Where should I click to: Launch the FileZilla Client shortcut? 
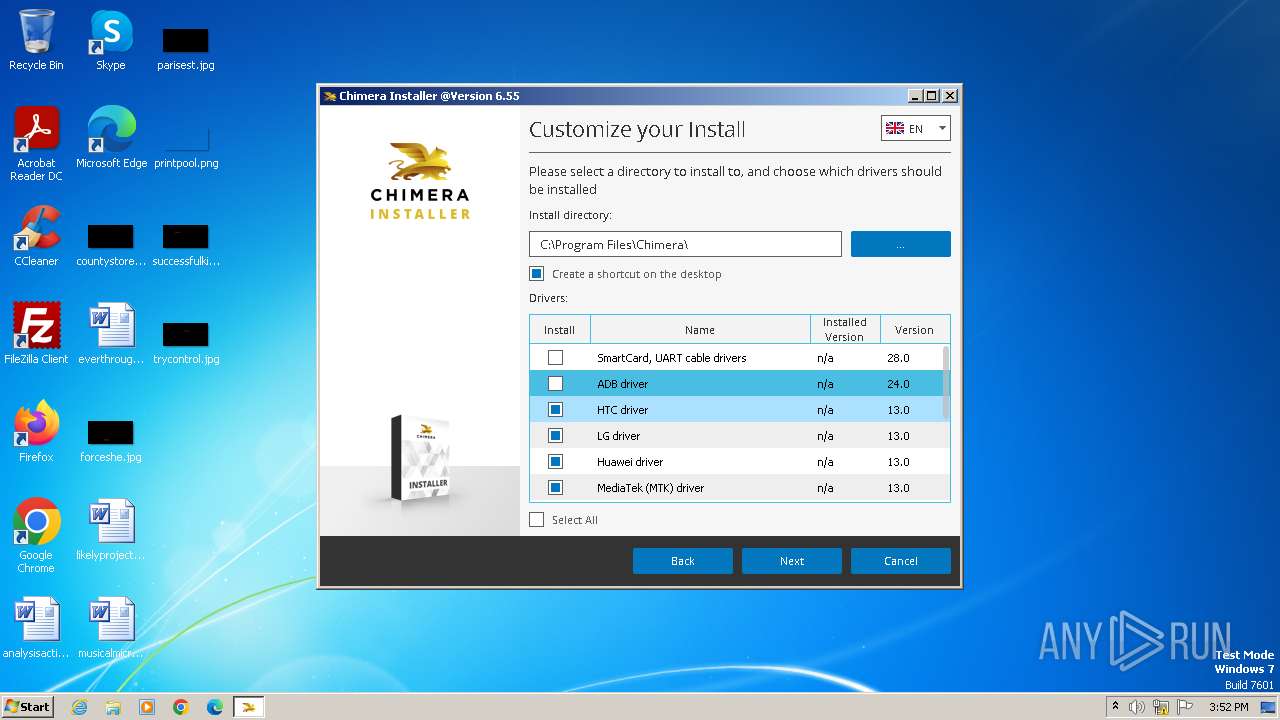pos(36,334)
